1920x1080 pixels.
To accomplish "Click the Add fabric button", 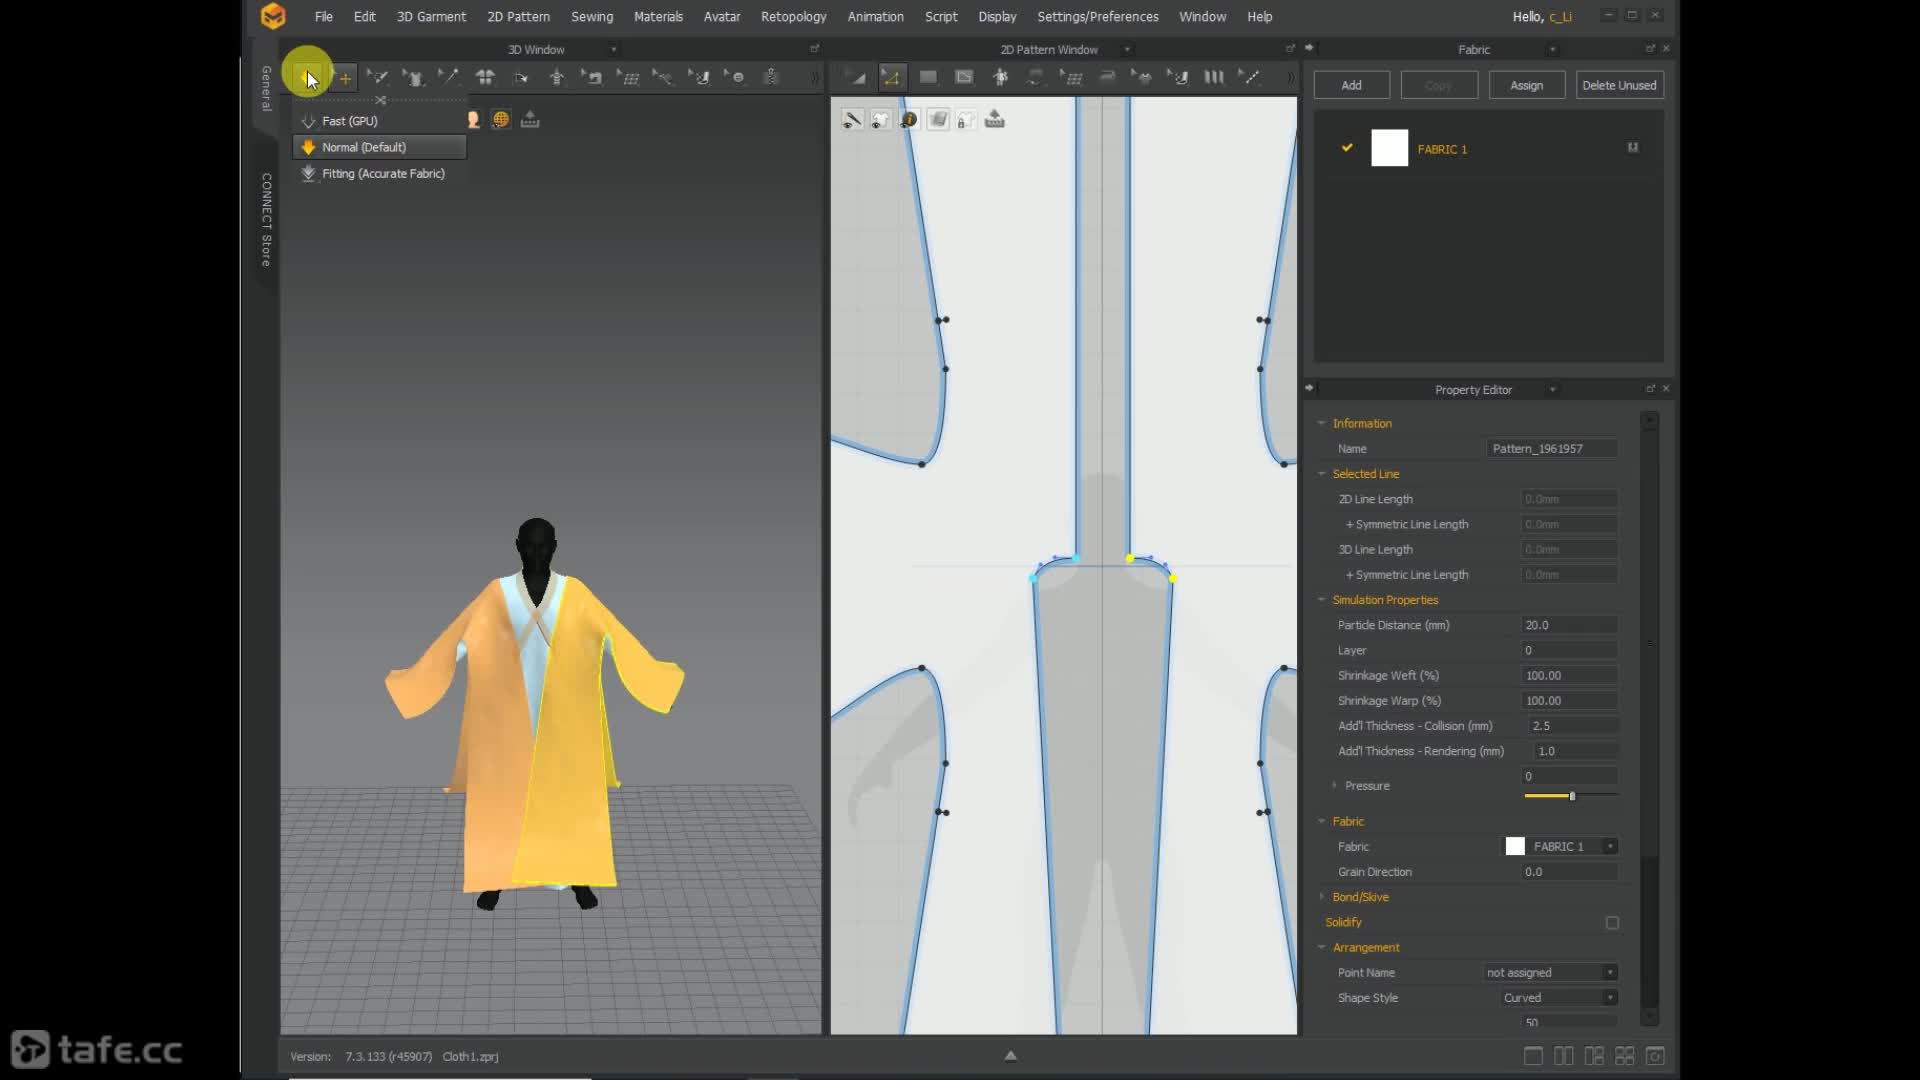I will [1351, 85].
